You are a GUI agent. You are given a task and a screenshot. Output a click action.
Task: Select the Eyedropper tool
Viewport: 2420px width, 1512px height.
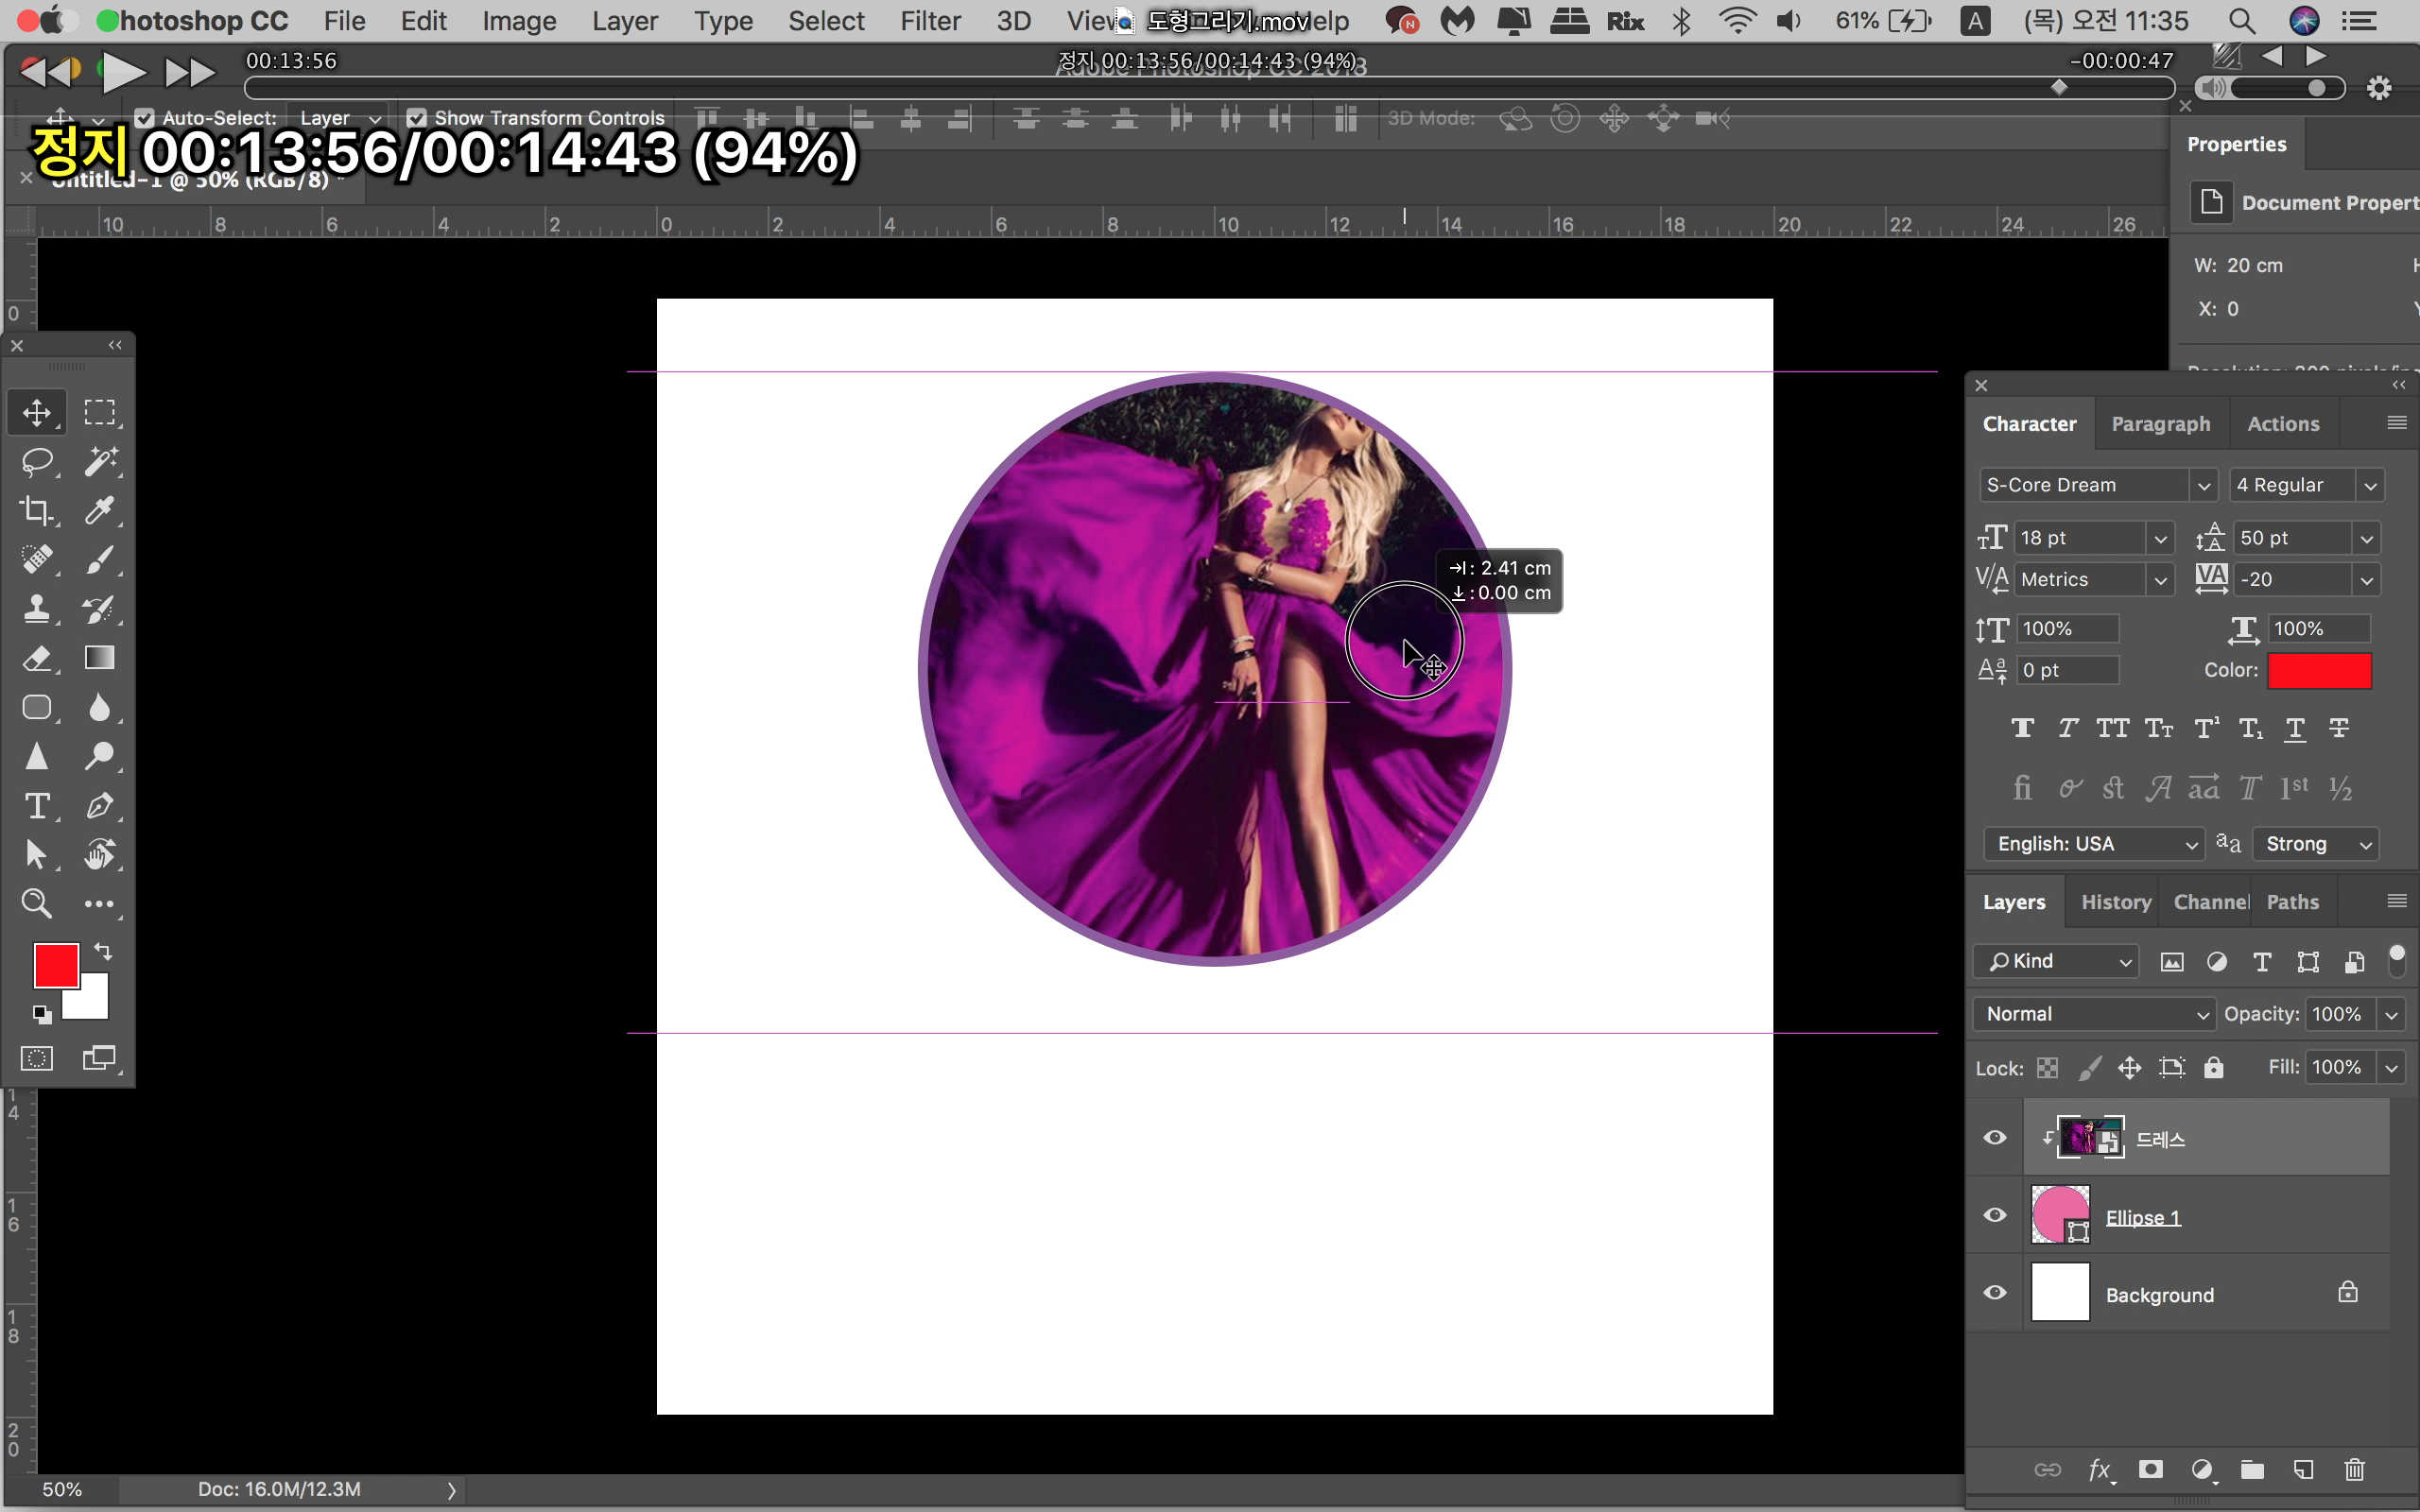[99, 510]
